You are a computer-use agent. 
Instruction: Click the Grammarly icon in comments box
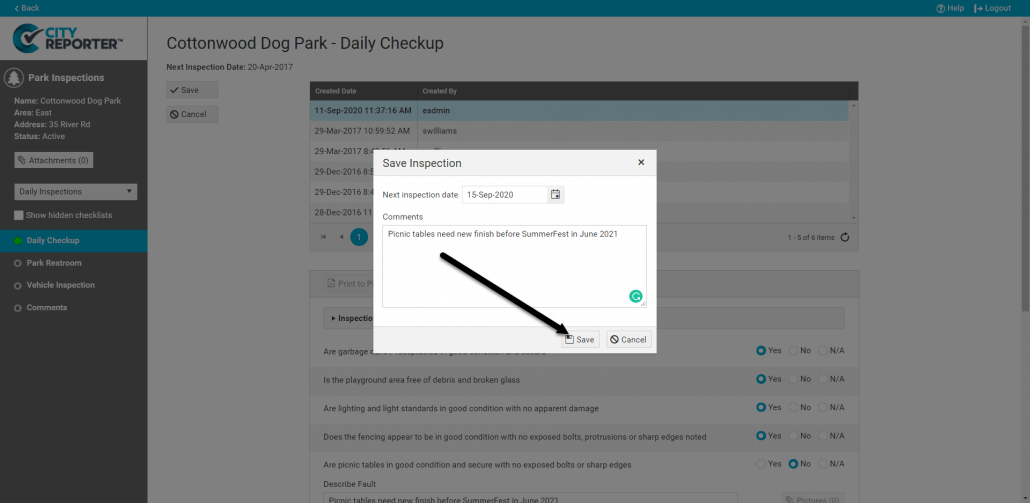(x=635, y=296)
